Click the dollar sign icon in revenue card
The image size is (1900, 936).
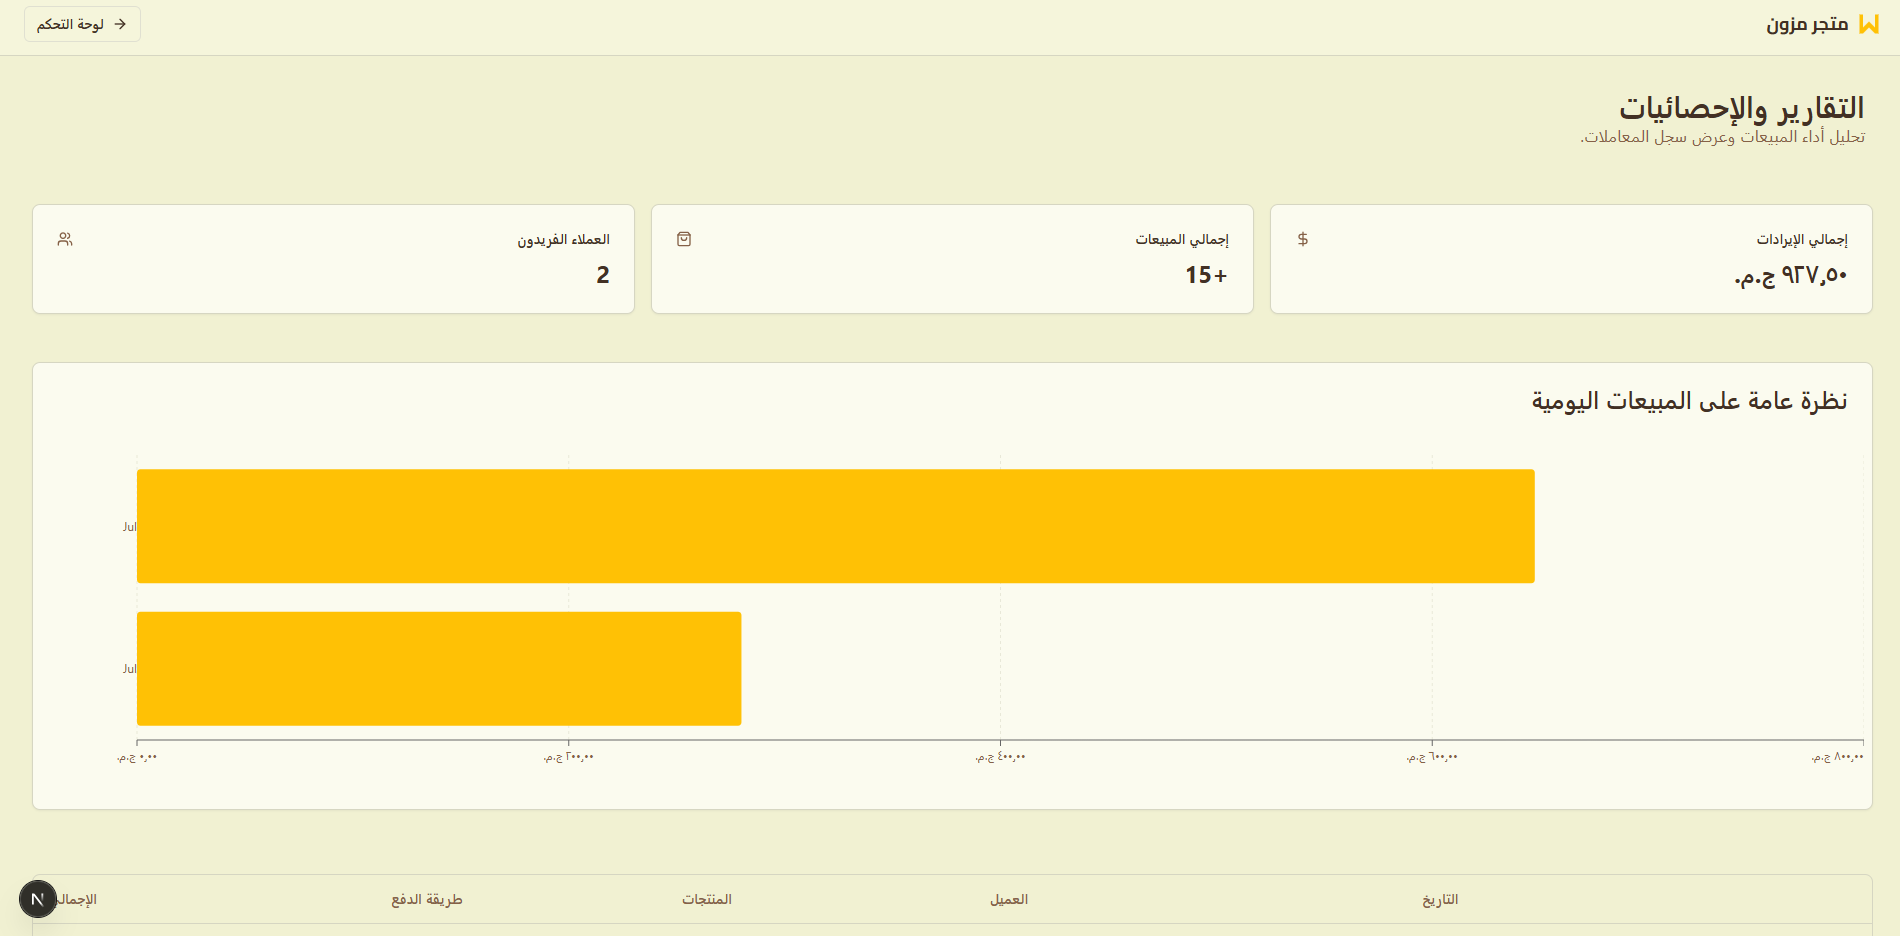point(1302,239)
